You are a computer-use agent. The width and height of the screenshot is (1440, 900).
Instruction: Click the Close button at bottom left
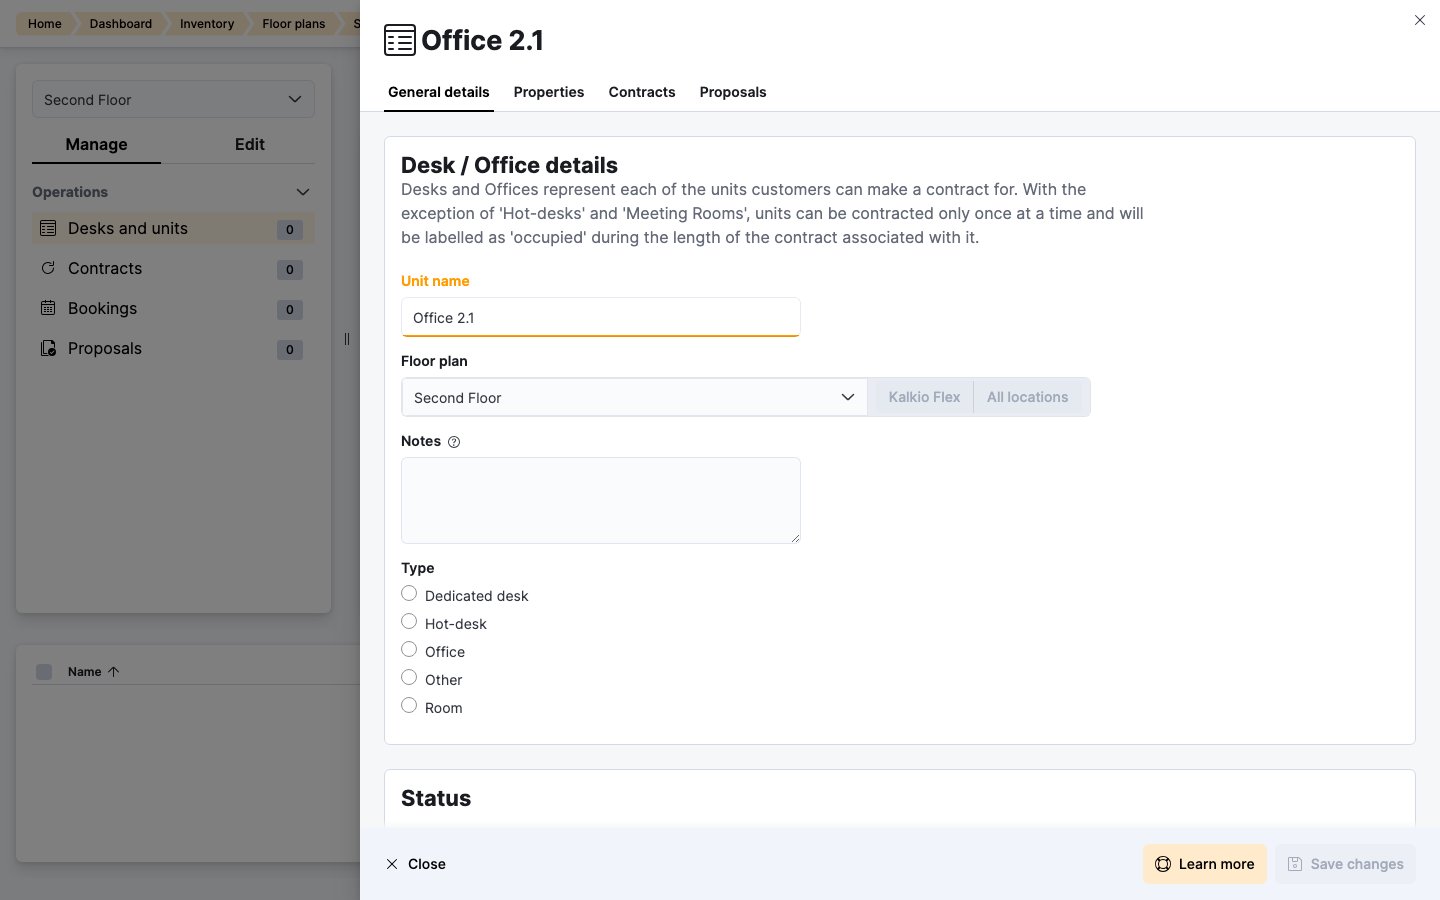tap(416, 864)
